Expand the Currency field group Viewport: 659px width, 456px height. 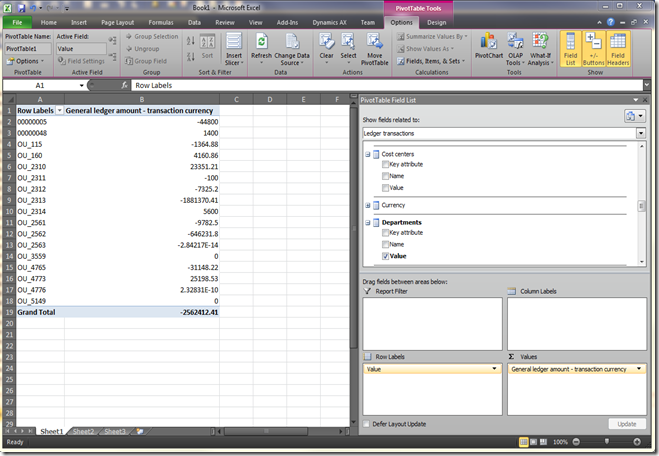click(368, 205)
